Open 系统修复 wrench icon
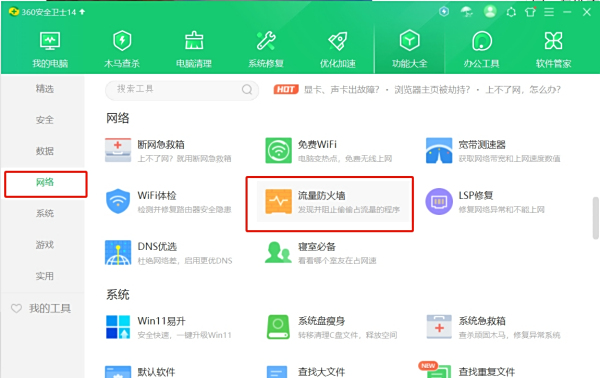 point(266,41)
